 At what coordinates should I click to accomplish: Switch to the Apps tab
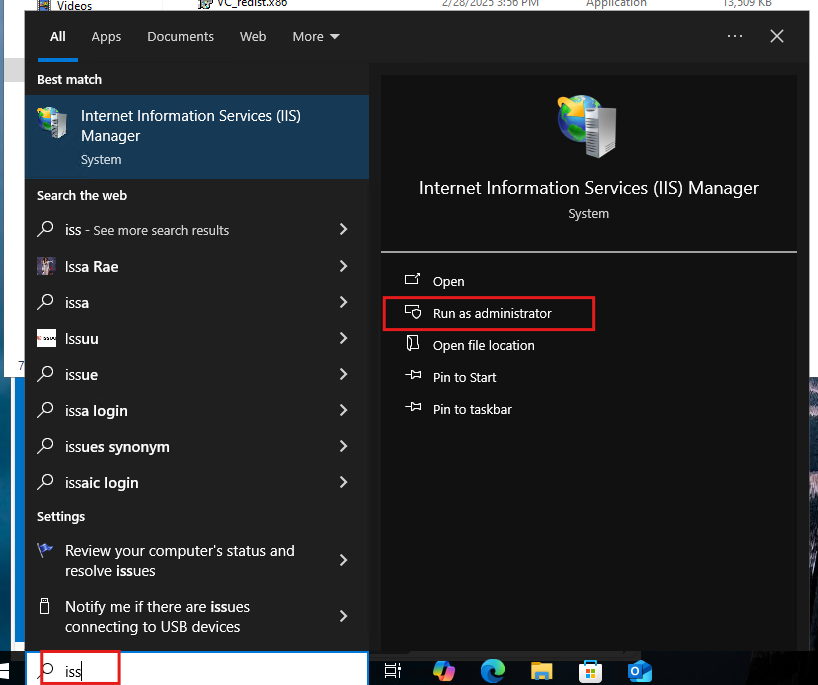click(x=106, y=37)
